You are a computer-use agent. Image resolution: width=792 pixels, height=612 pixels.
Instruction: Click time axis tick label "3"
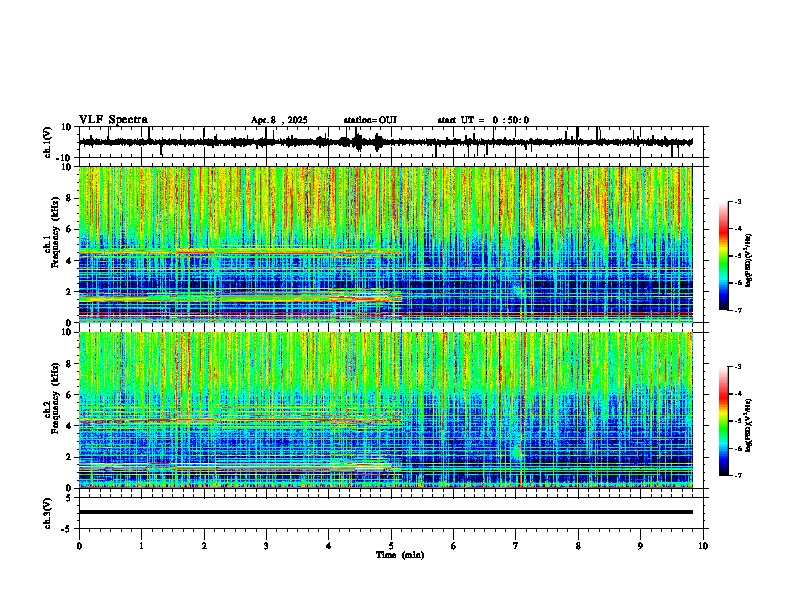click(266, 546)
